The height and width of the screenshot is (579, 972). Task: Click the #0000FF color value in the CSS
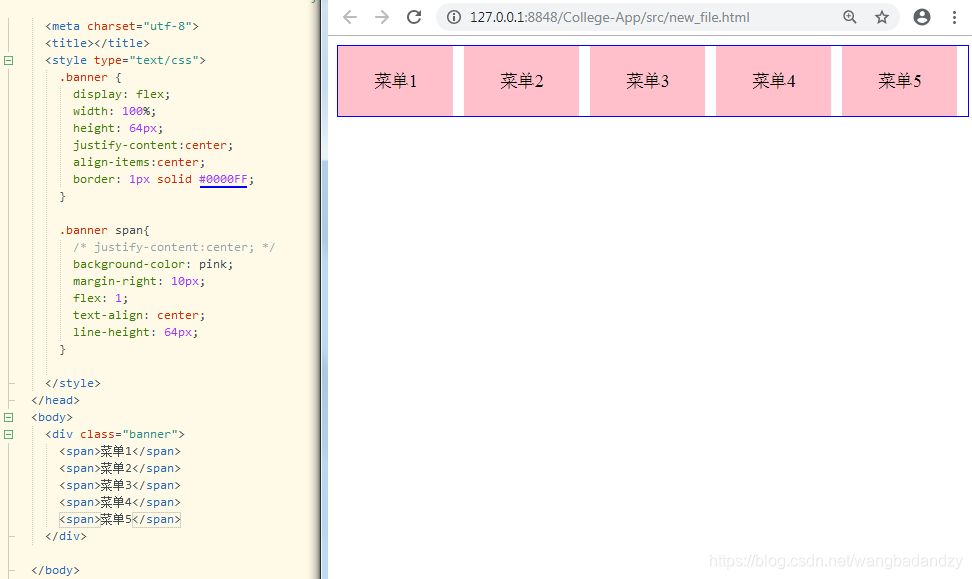click(x=222, y=179)
